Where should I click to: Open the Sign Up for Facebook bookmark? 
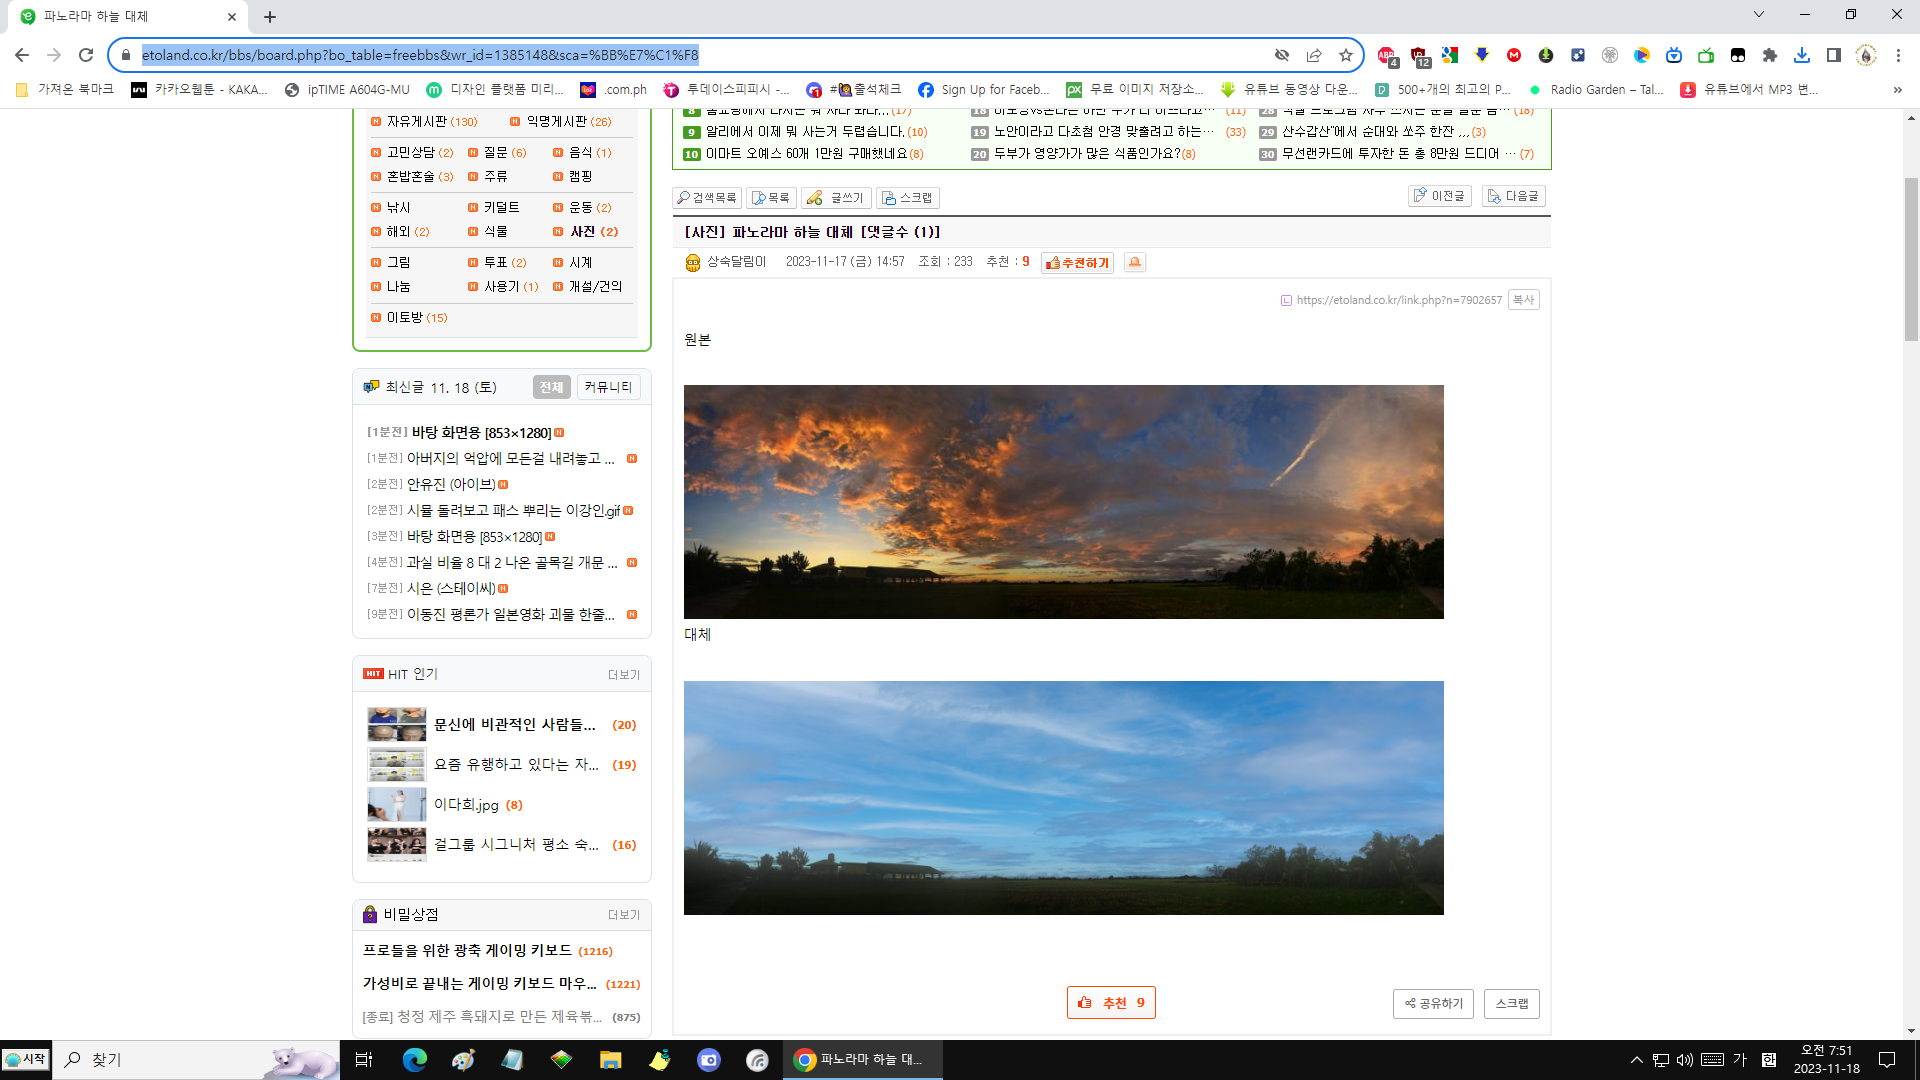tap(984, 89)
